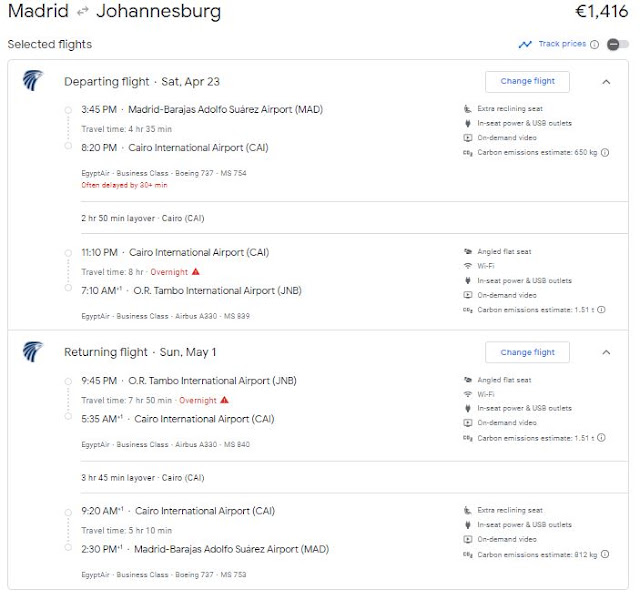Viewport: 640px width, 600px height.
Task: Open info for 650 kg carbon emissions estimate
Action: [605, 152]
